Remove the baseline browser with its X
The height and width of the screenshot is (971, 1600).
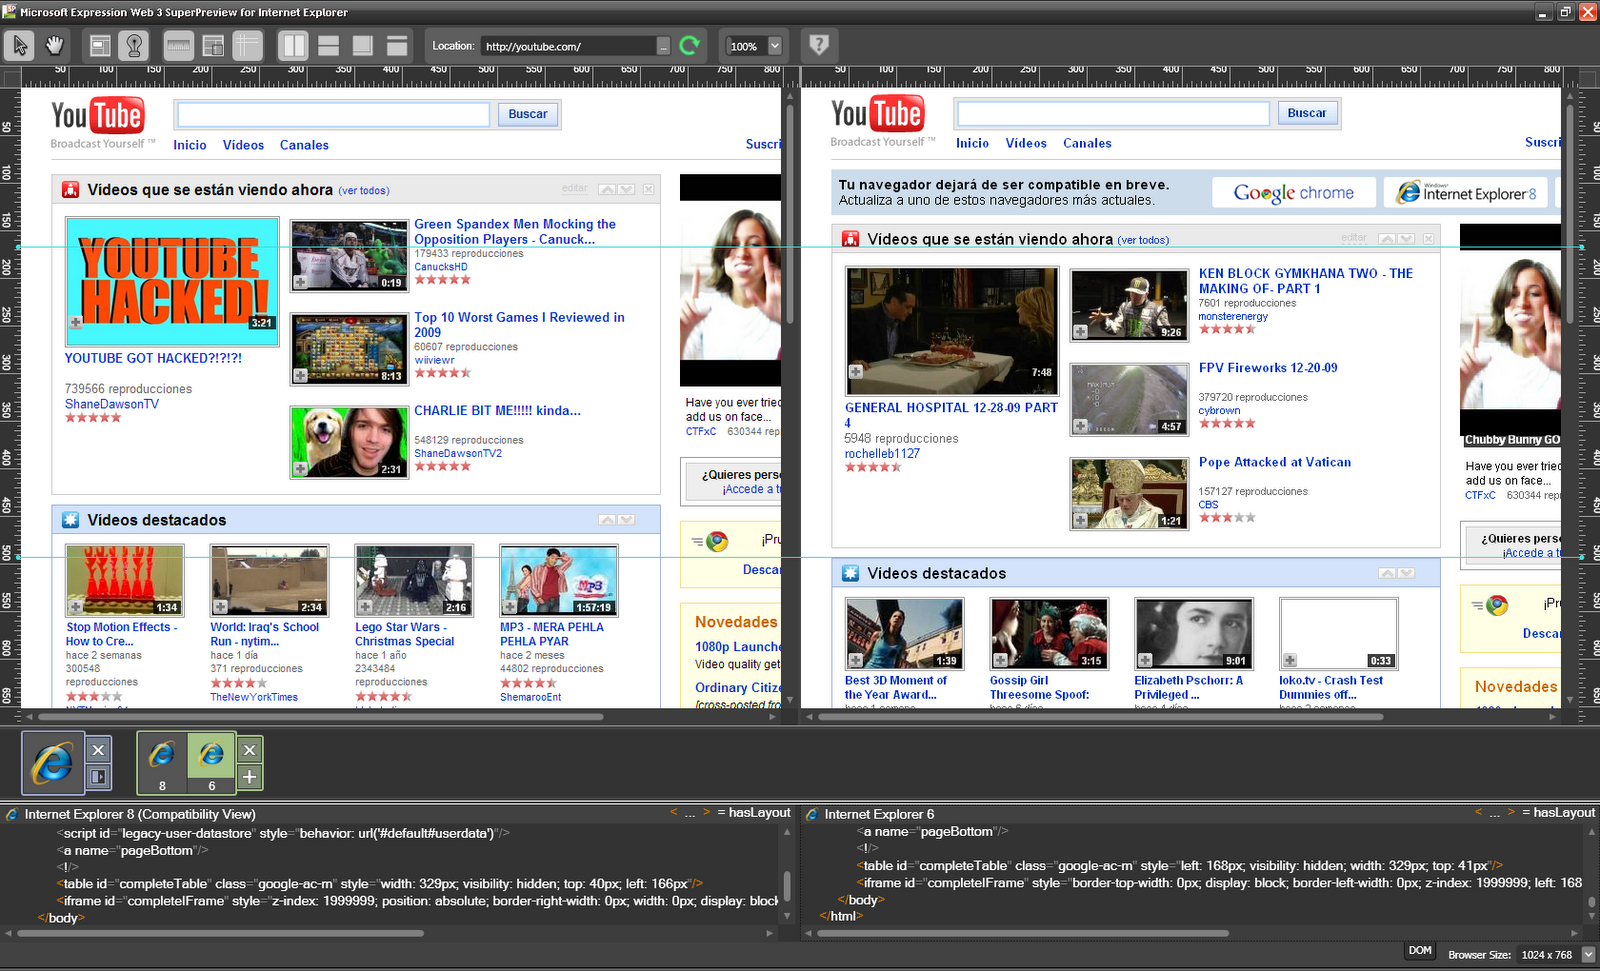[98, 750]
